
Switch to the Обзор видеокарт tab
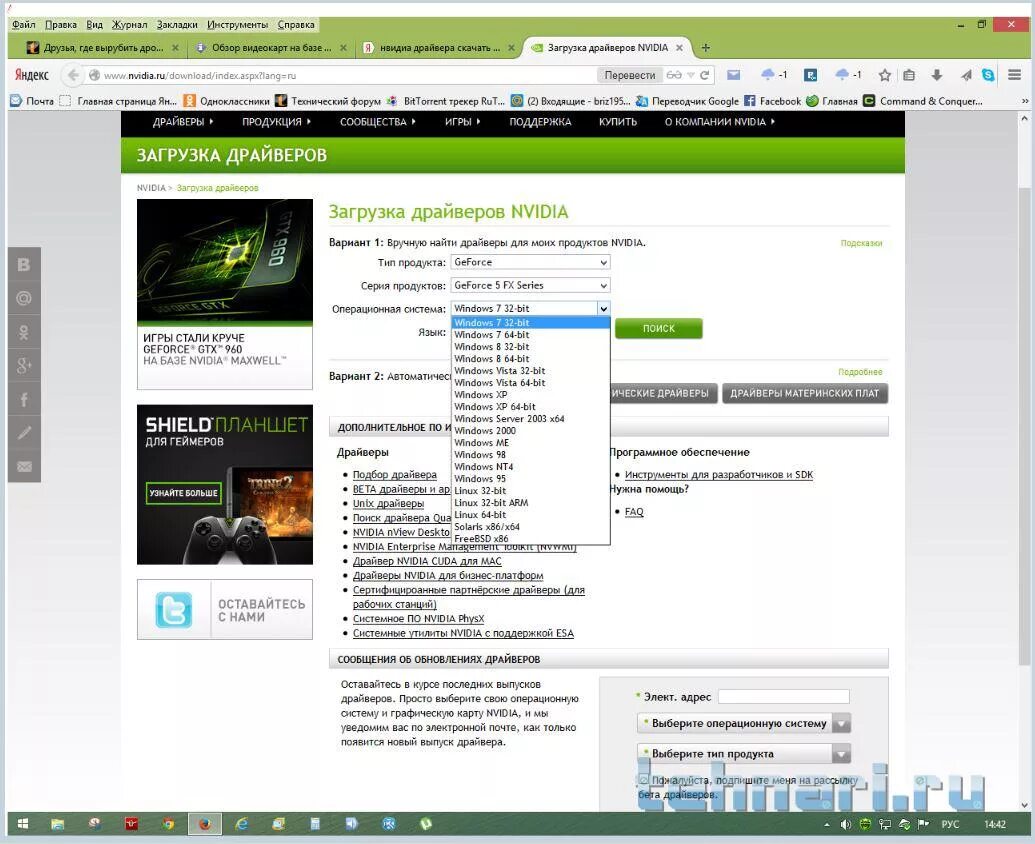271,48
